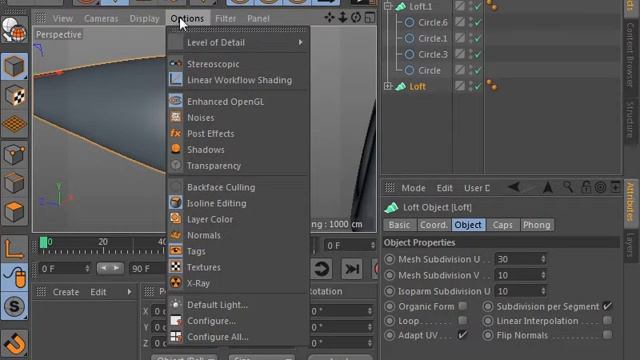The image size is (640, 360).
Task: Switch to Phong attributes tab
Action: 537,225
